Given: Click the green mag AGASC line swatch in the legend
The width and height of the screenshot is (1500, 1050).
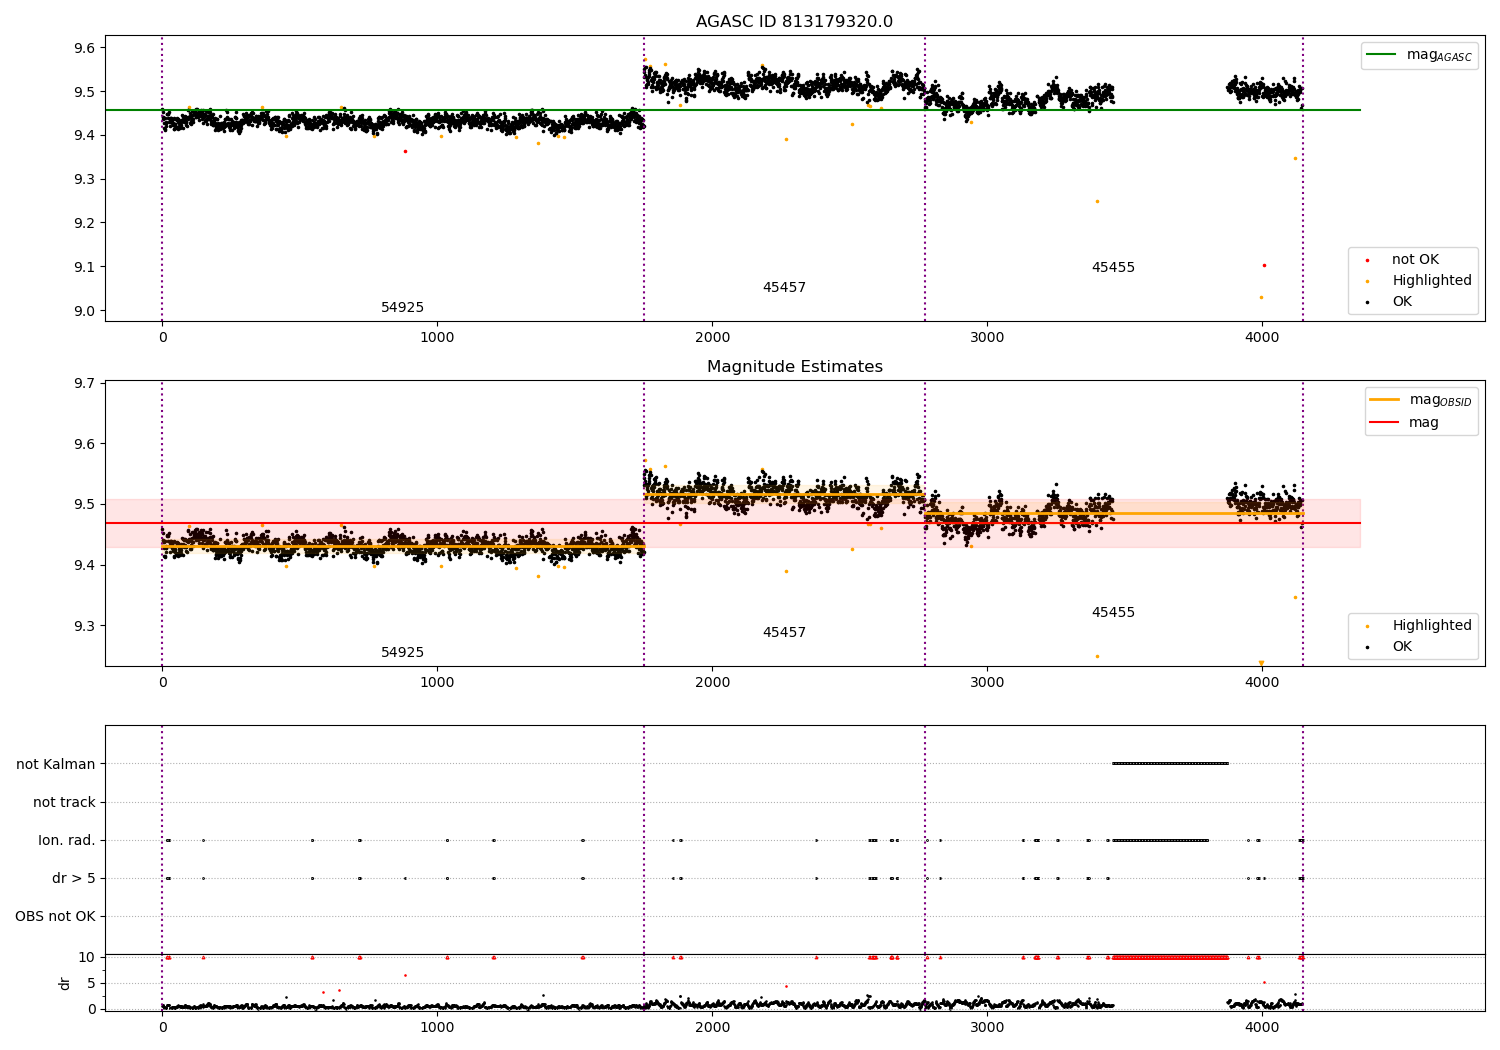Looking at the screenshot, I should [1383, 55].
